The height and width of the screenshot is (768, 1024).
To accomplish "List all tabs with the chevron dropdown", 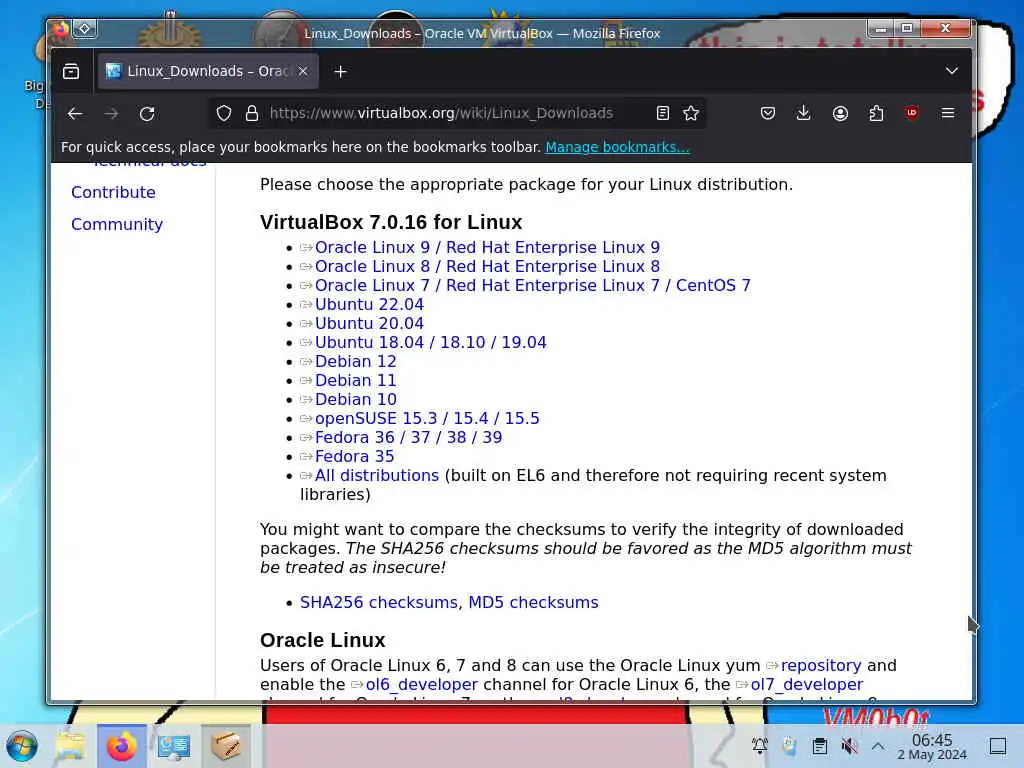I will tap(952, 71).
